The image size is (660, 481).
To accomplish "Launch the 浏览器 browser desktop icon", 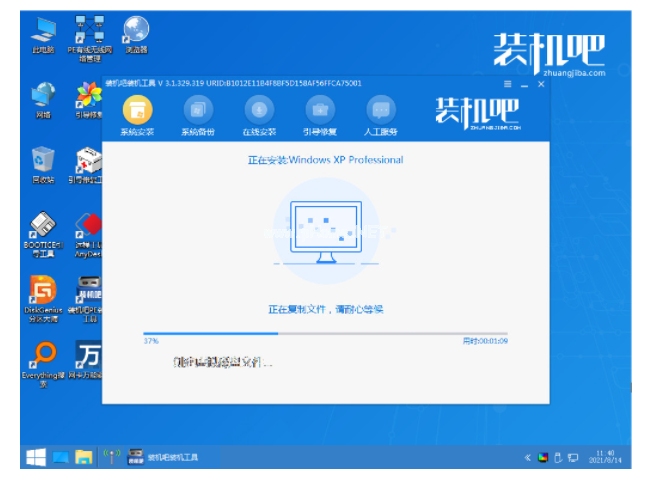I will coord(136,35).
